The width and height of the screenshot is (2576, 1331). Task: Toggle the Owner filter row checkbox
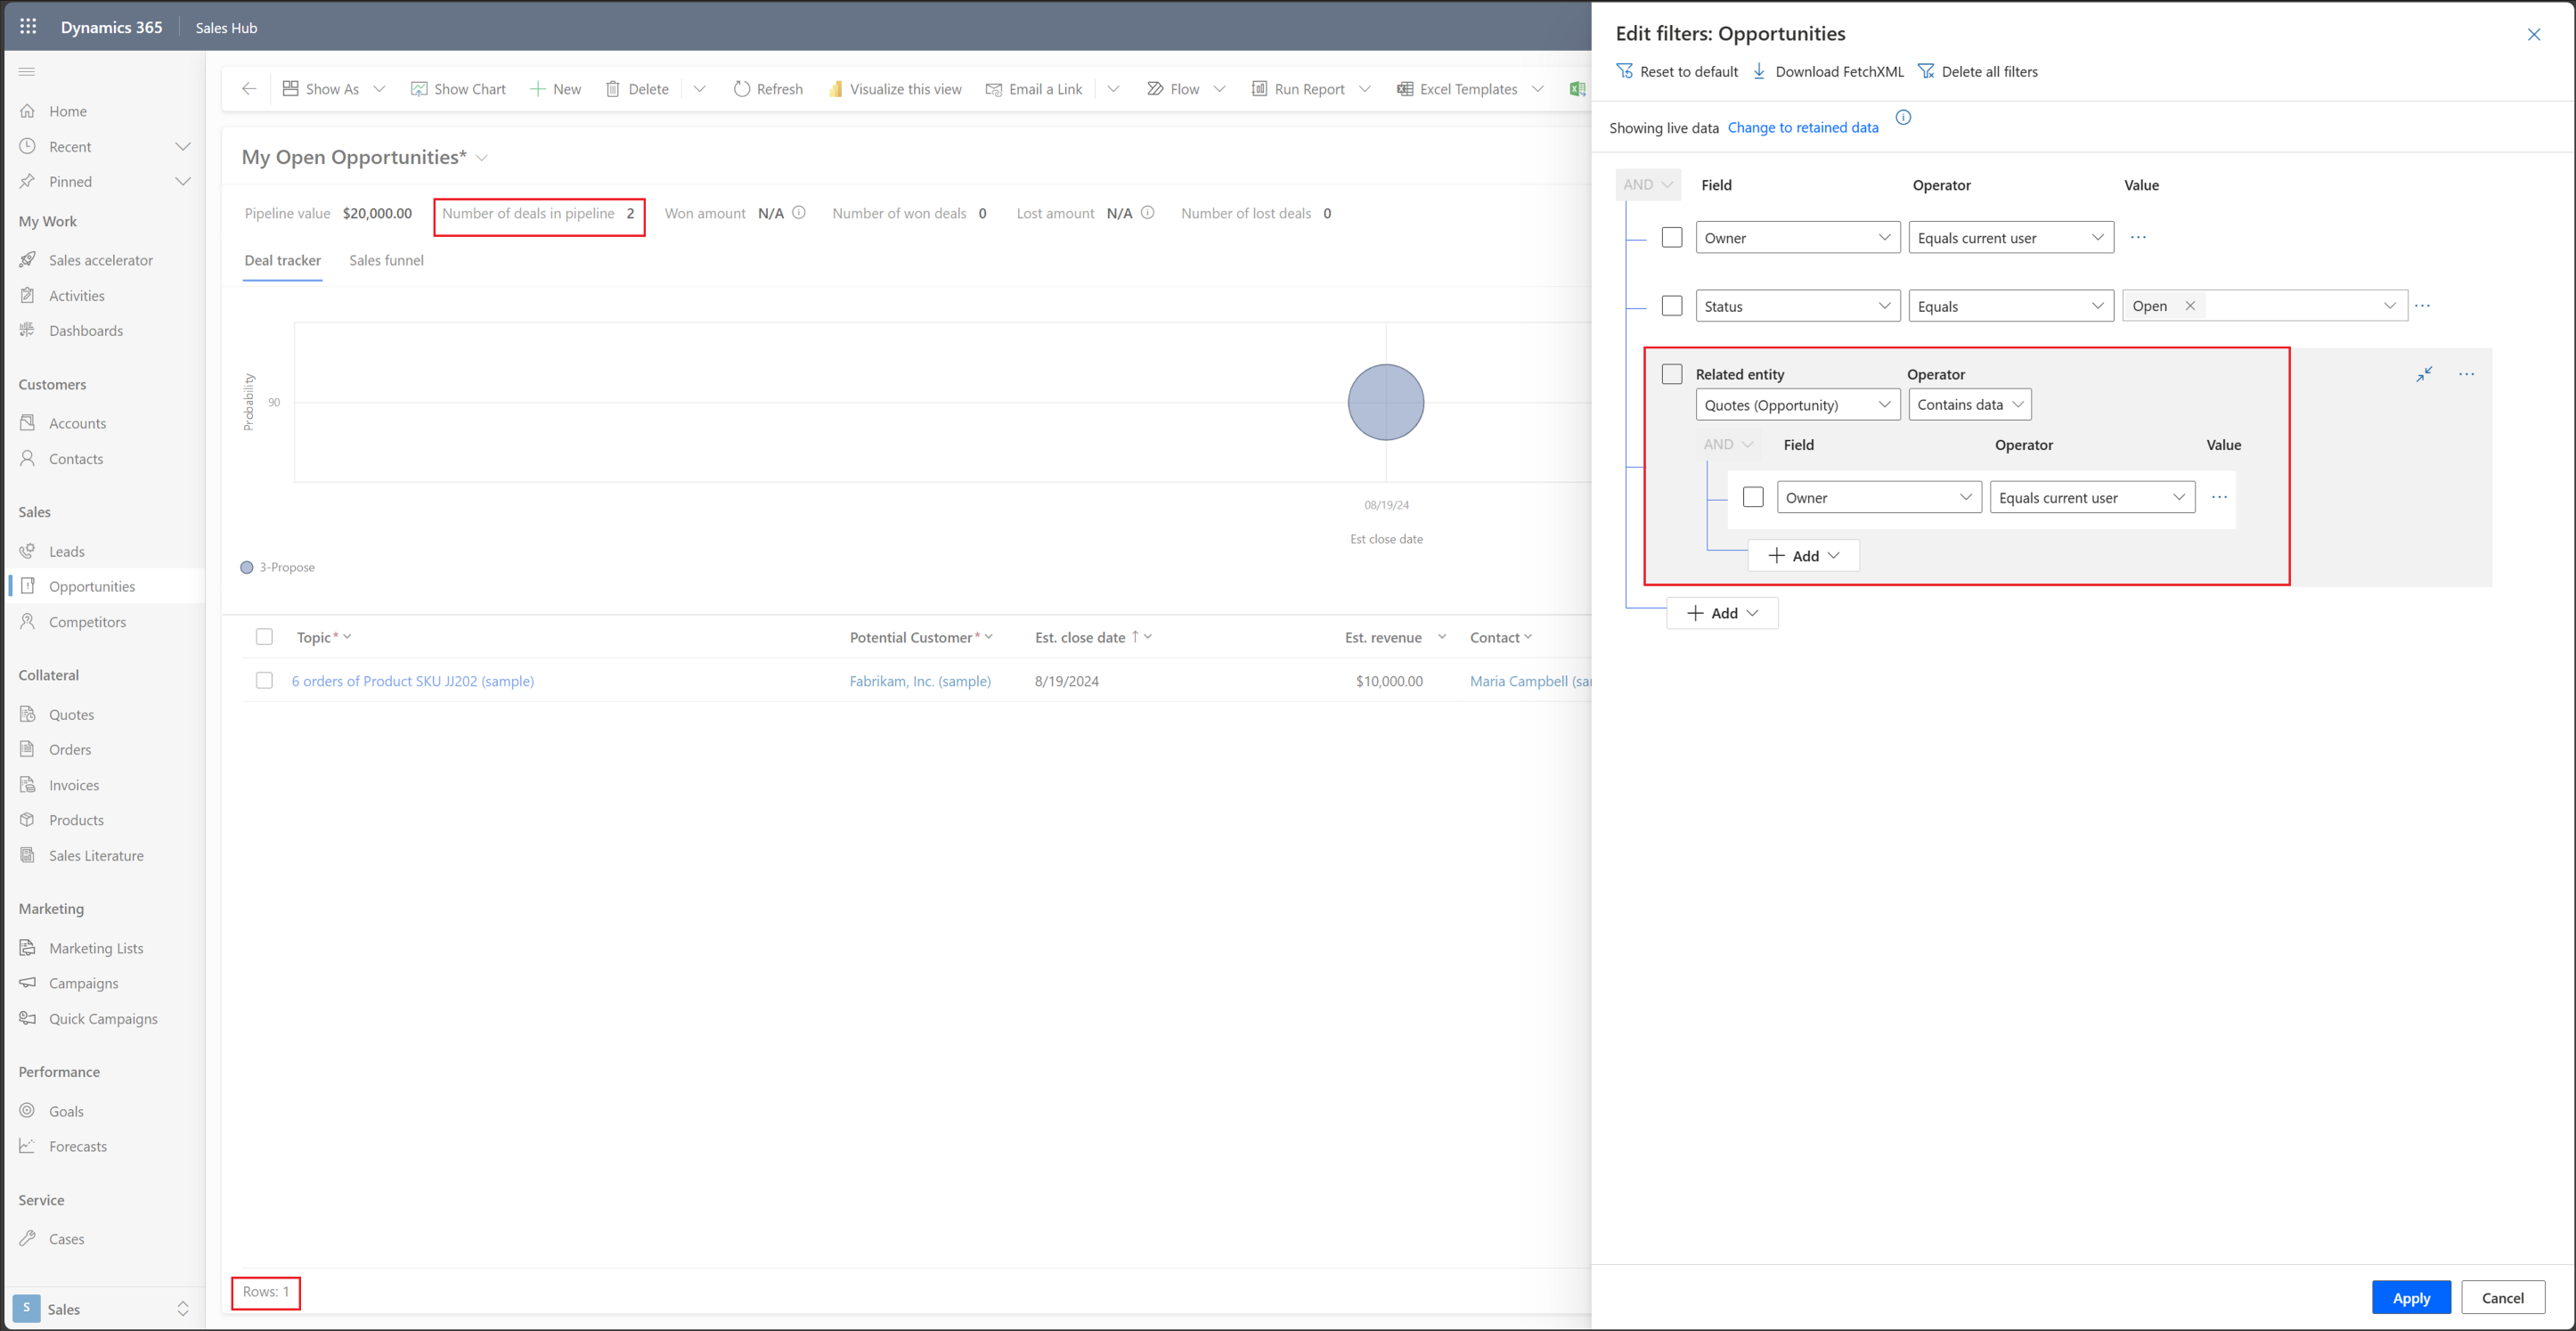click(x=1673, y=238)
